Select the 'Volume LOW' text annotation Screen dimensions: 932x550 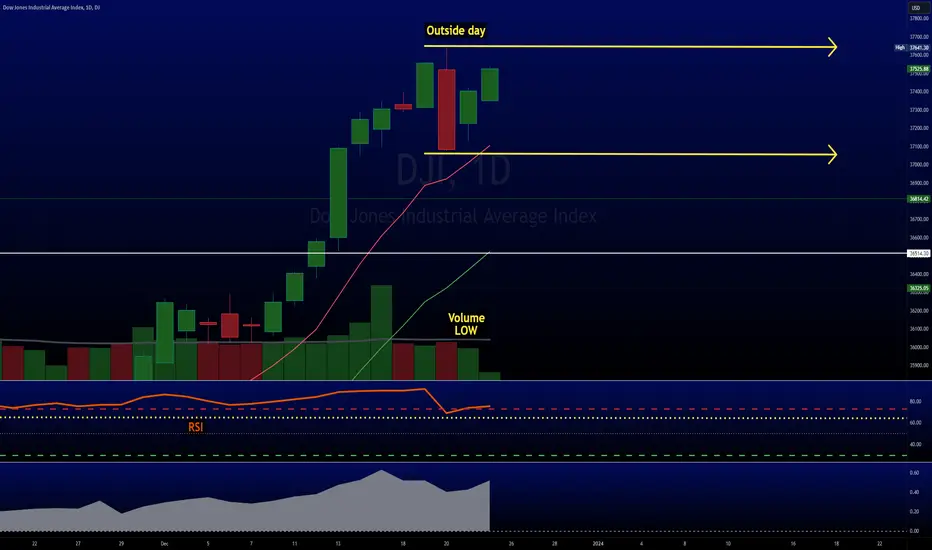coord(466,324)
